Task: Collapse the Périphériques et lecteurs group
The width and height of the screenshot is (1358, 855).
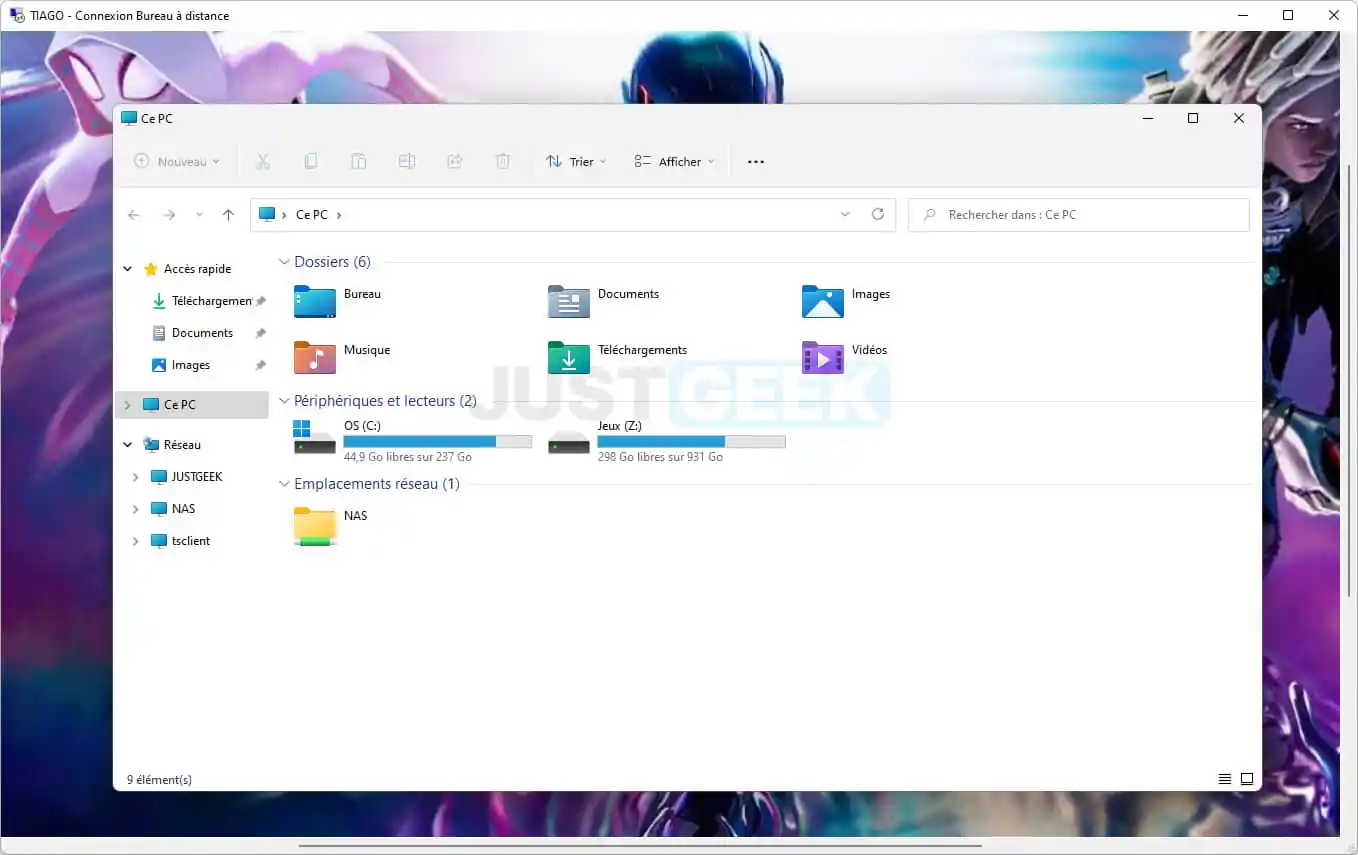Action: 284,401
